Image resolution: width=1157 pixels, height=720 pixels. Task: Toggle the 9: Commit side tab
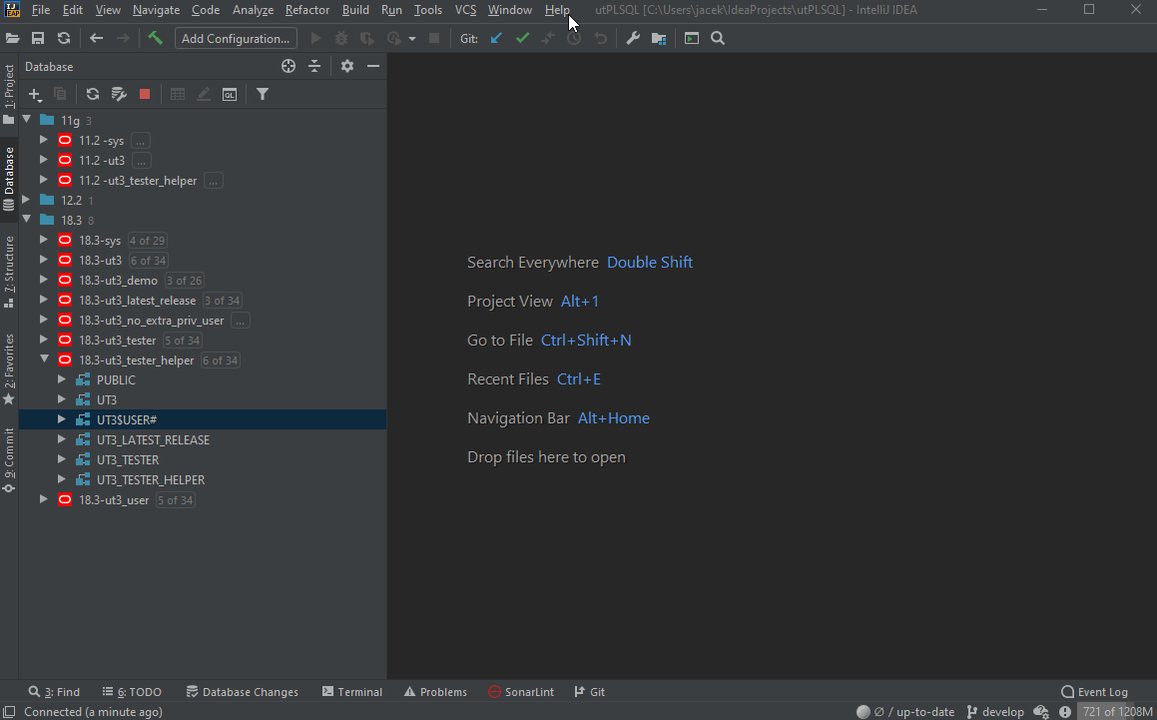coord(9,460)
